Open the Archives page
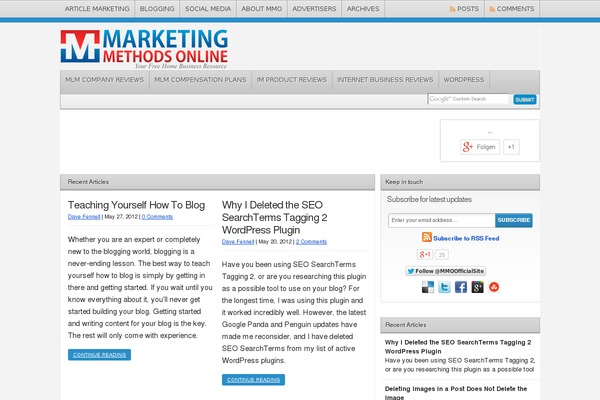The width and height of the screenshot is (600, 400). pos(363,9)
